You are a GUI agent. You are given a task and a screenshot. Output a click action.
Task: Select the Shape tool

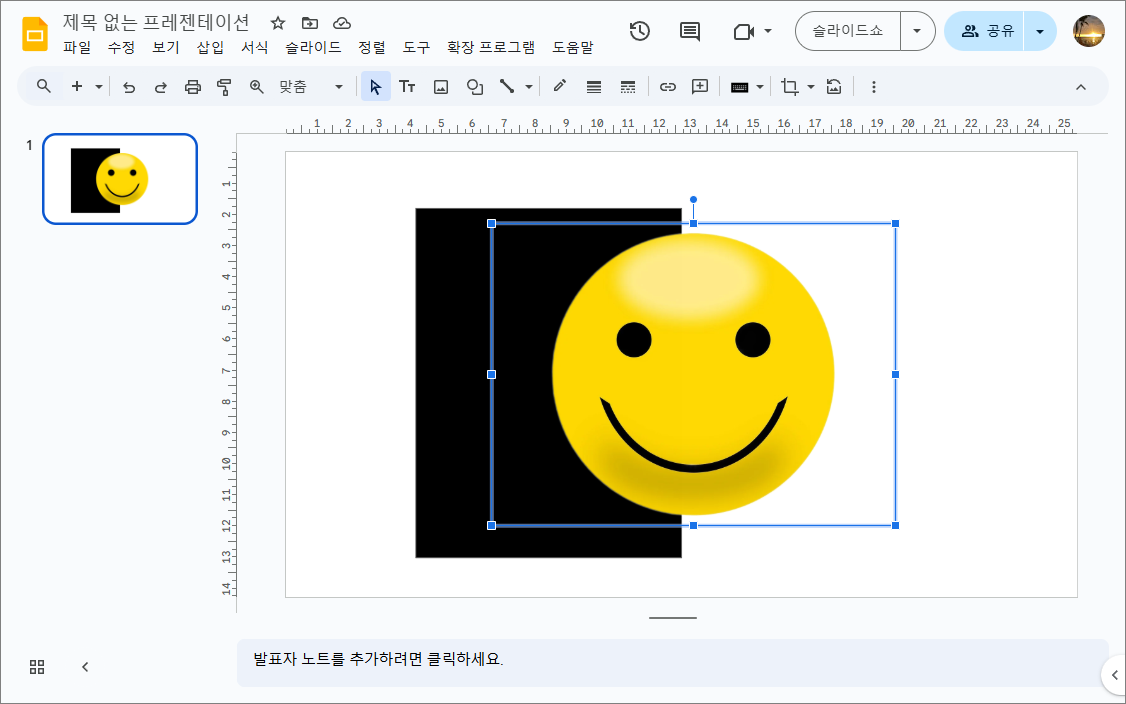474,87
